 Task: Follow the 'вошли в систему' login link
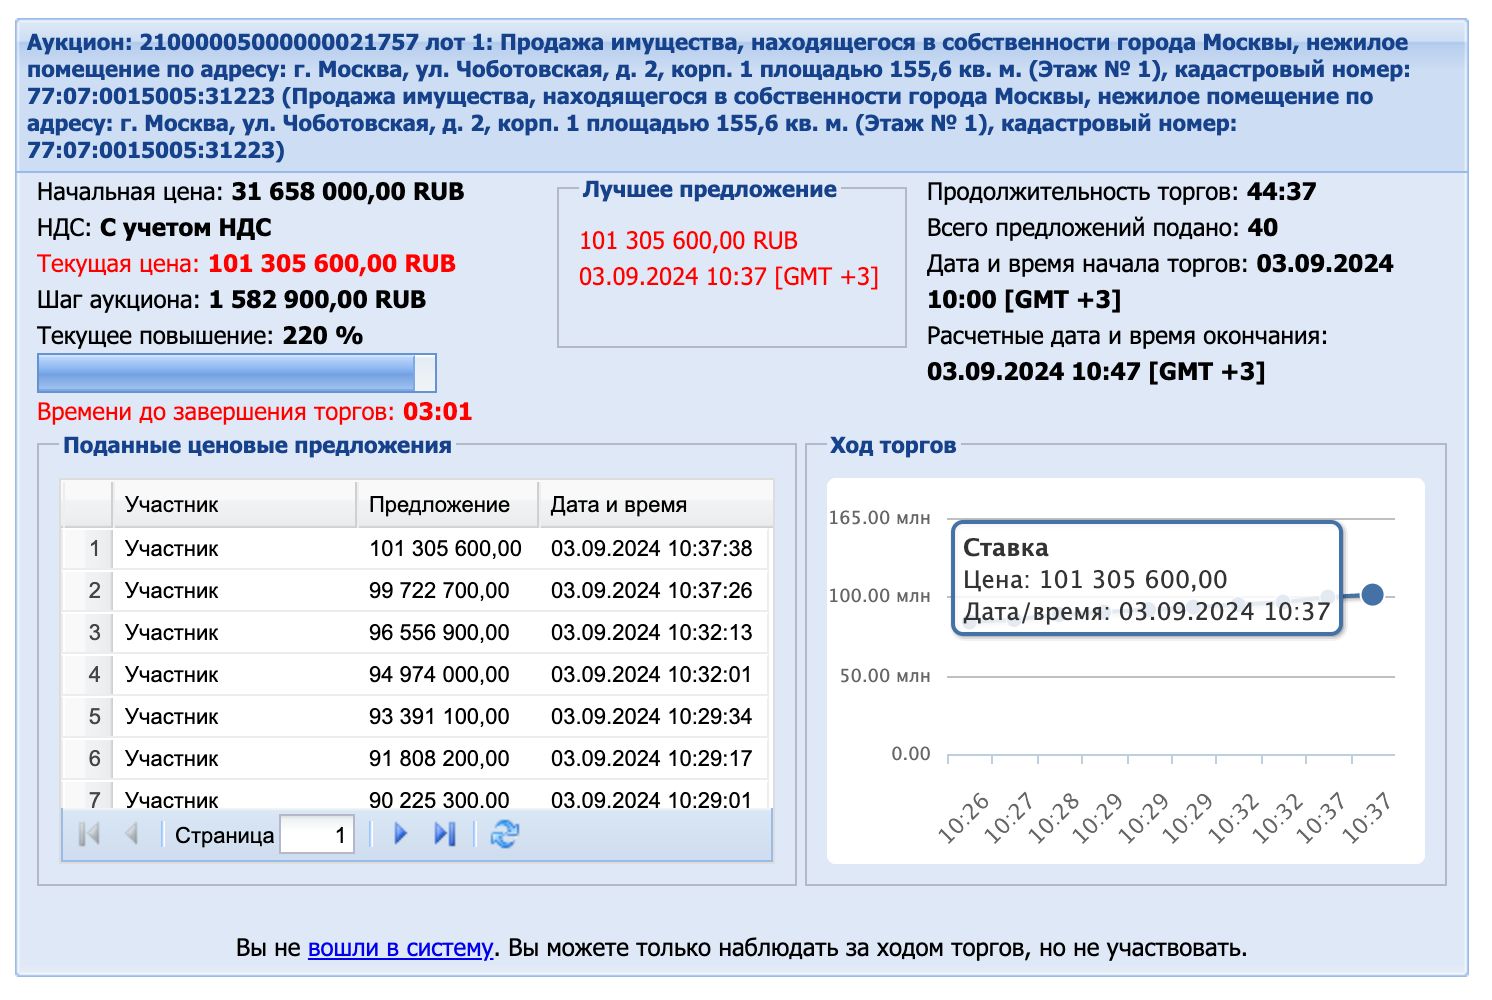coord(400,948)
